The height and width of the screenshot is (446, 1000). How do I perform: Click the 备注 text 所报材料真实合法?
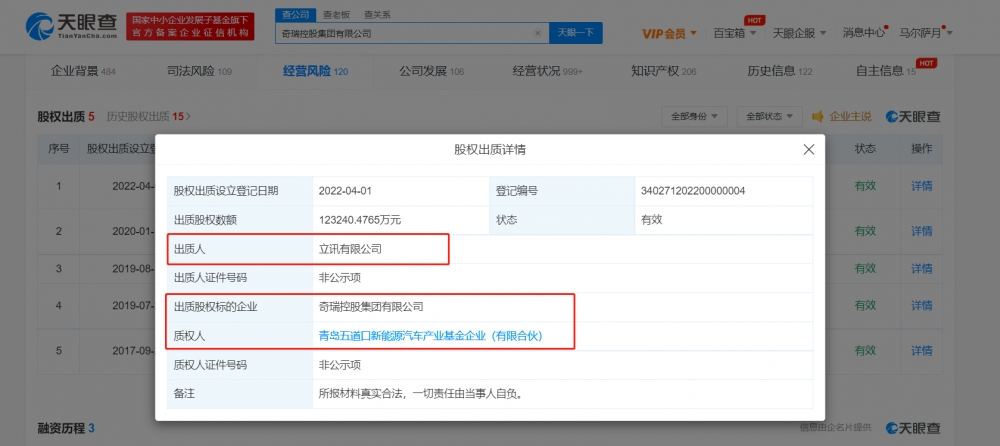[x=421, y=394]
